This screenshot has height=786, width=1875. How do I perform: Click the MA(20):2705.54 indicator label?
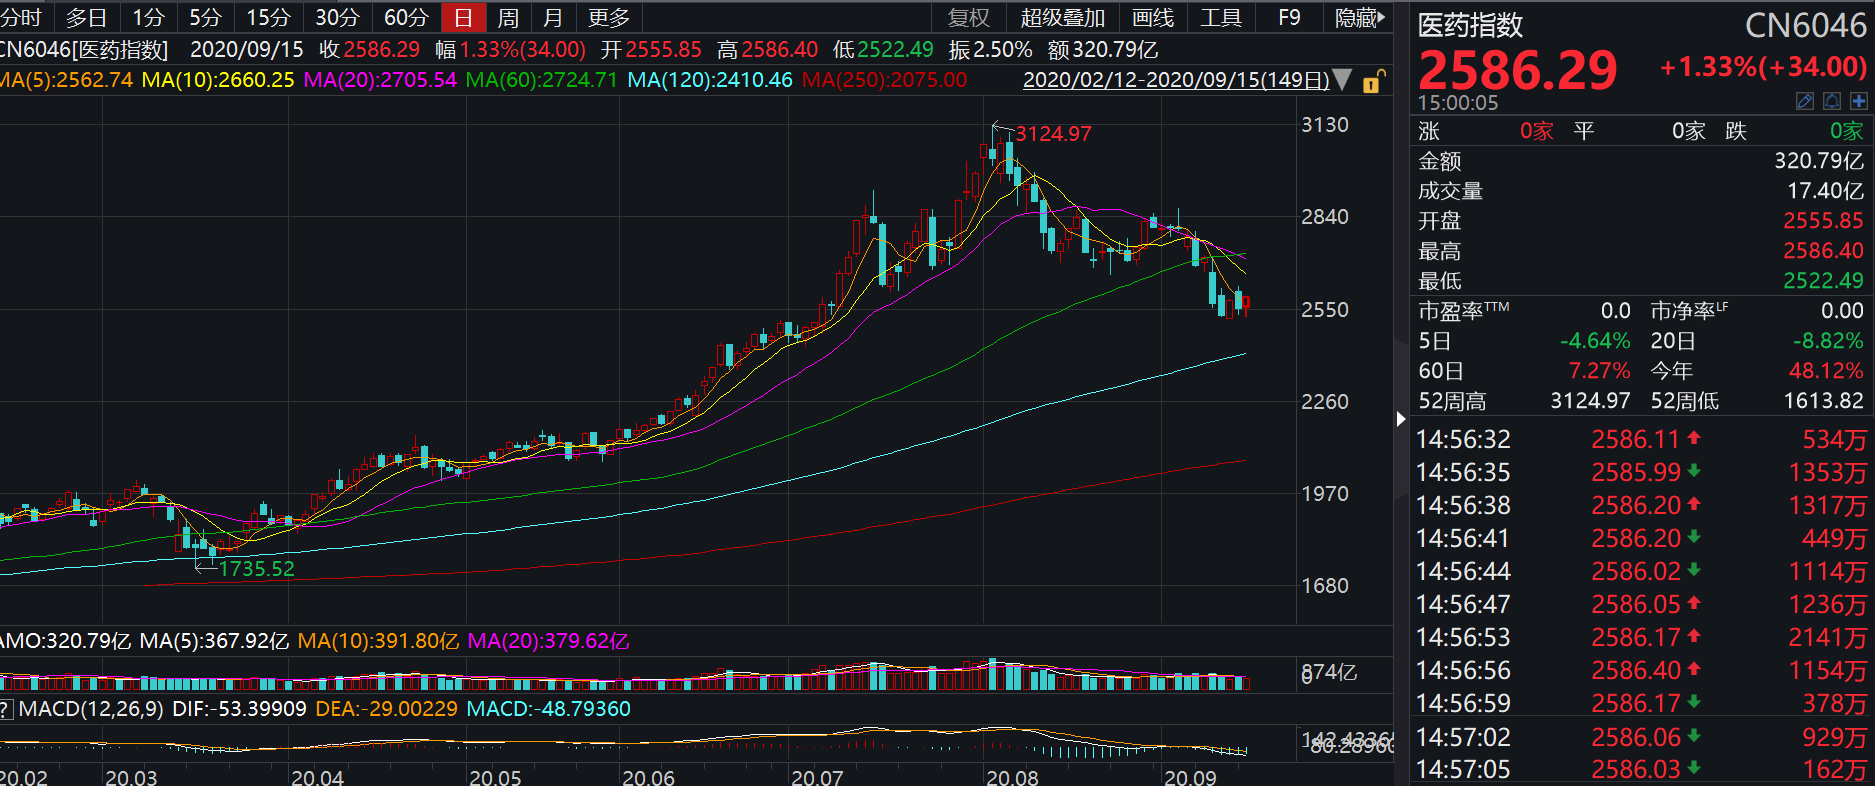pyautogui.click(x=380, y=80)
